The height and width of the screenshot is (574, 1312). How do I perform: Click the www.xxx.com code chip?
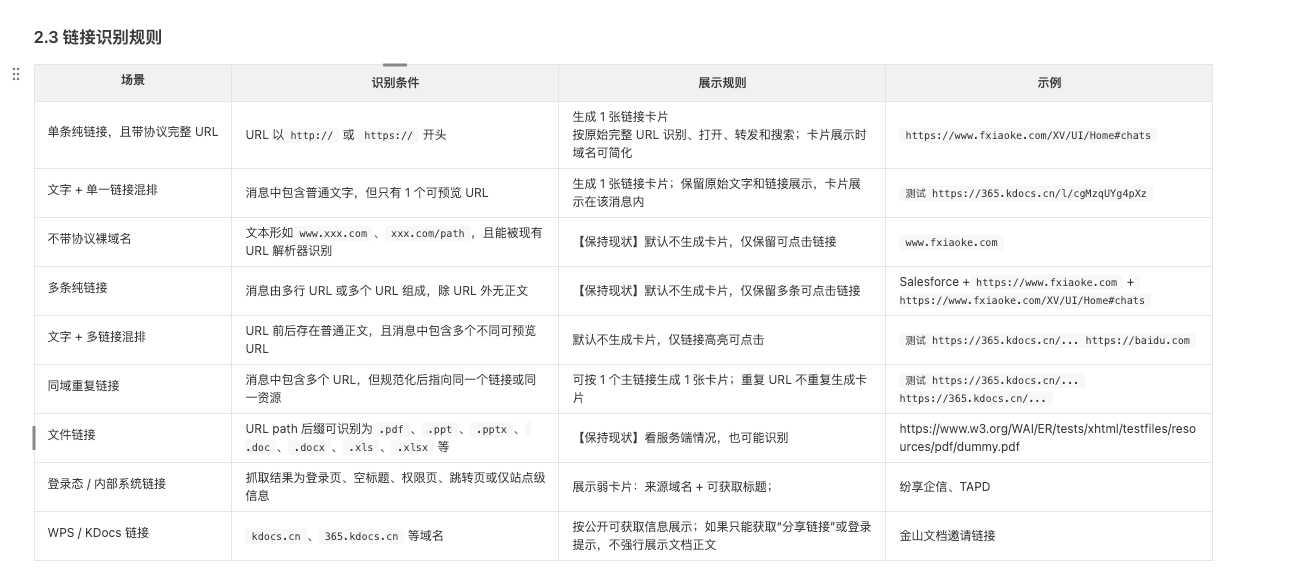pos(333,233)
